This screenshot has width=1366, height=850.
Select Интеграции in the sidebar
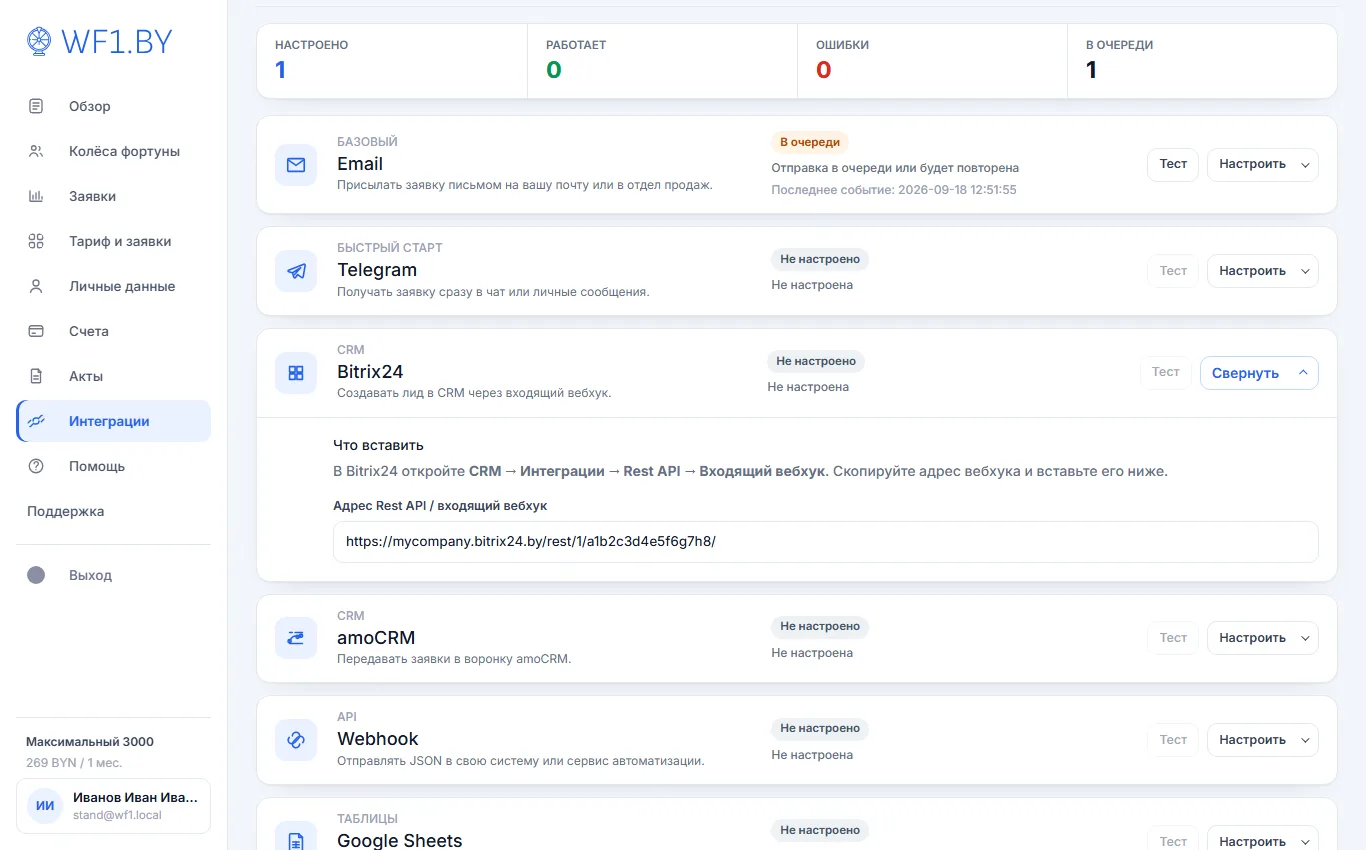click(114, 421)
